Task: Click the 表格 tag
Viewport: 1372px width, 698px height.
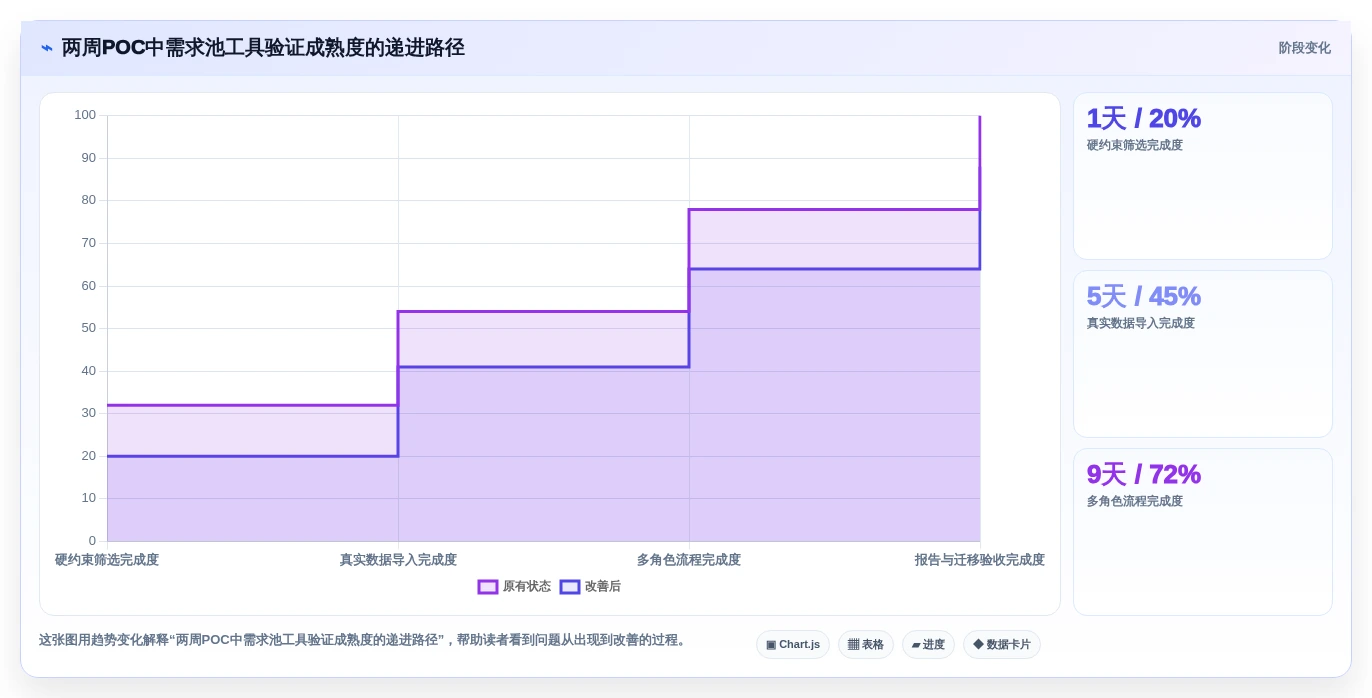Action: (x=866, y=645)
